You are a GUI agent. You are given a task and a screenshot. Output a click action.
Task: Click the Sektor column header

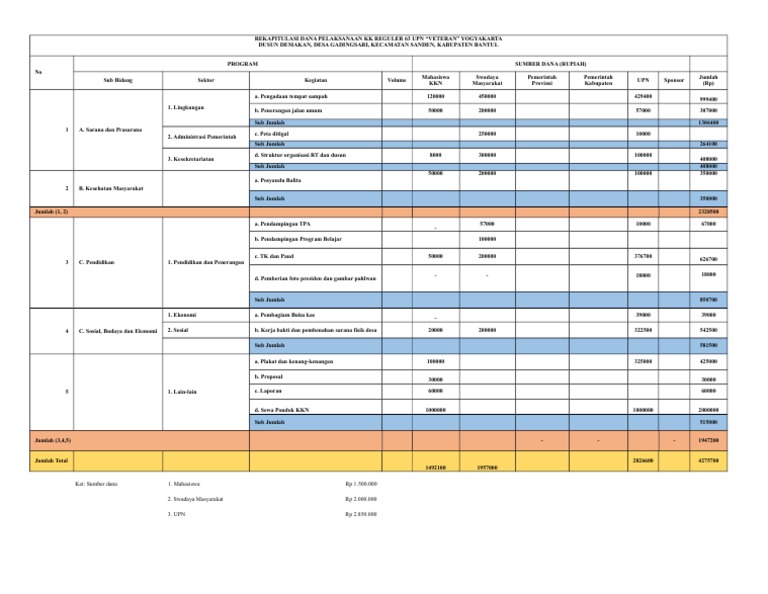(206, 80)
